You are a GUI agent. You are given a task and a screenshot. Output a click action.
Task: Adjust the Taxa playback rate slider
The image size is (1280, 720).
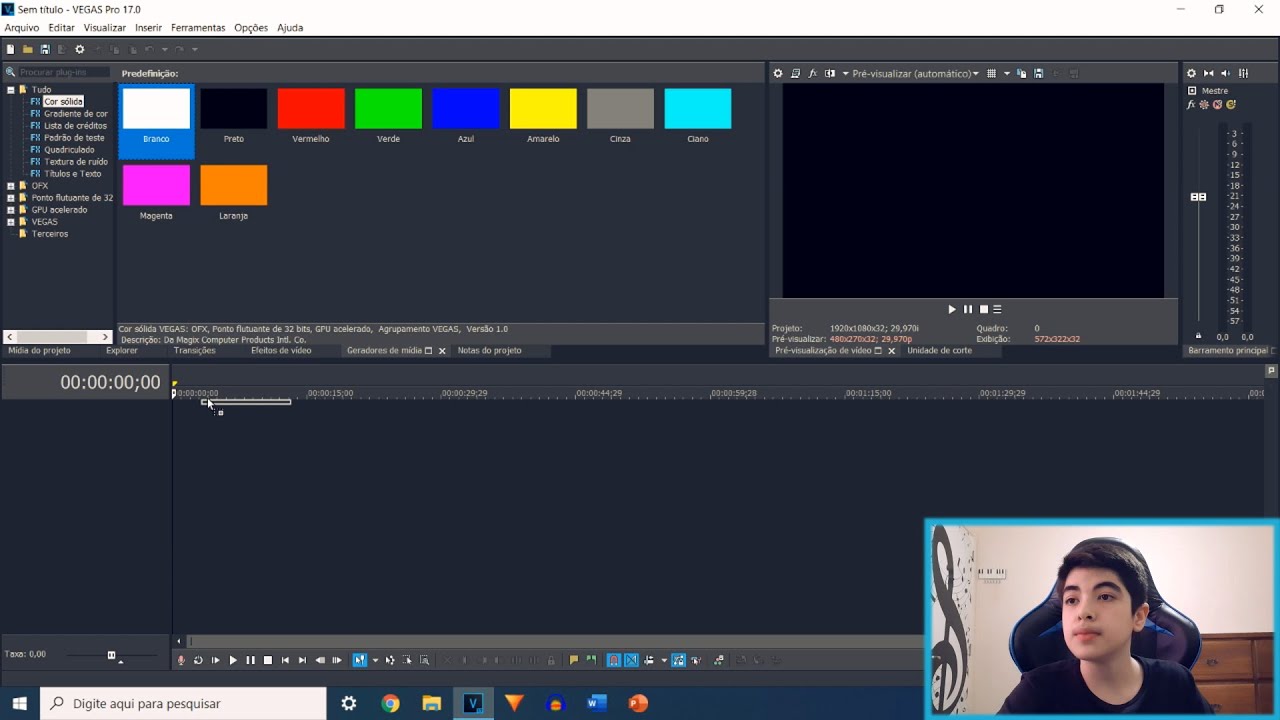pos(111,655)
